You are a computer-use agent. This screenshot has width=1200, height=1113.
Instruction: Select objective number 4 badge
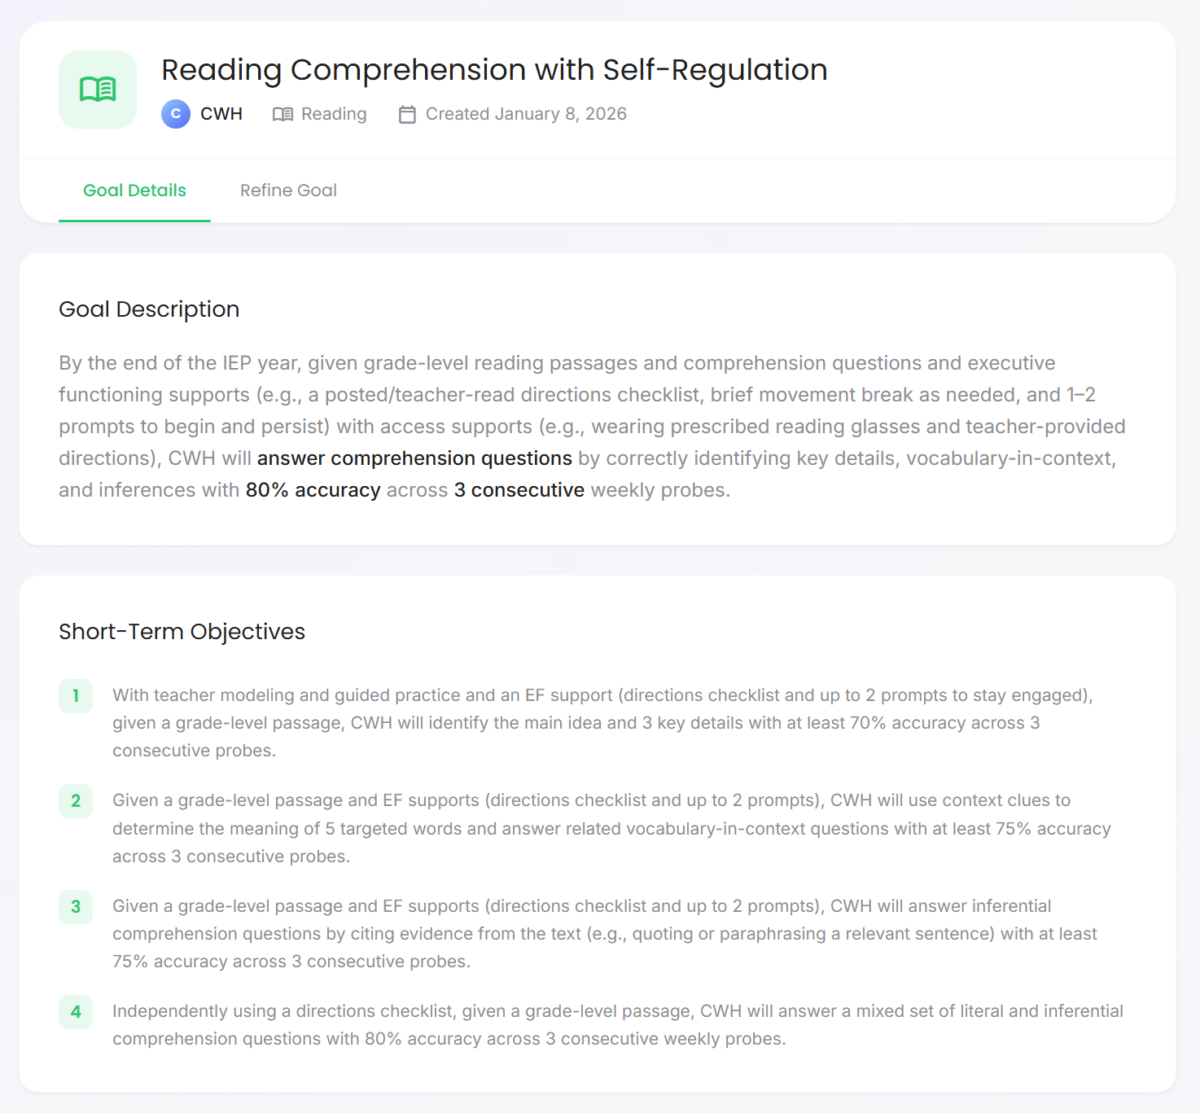pyautogui.click(x=76, y=1012)
